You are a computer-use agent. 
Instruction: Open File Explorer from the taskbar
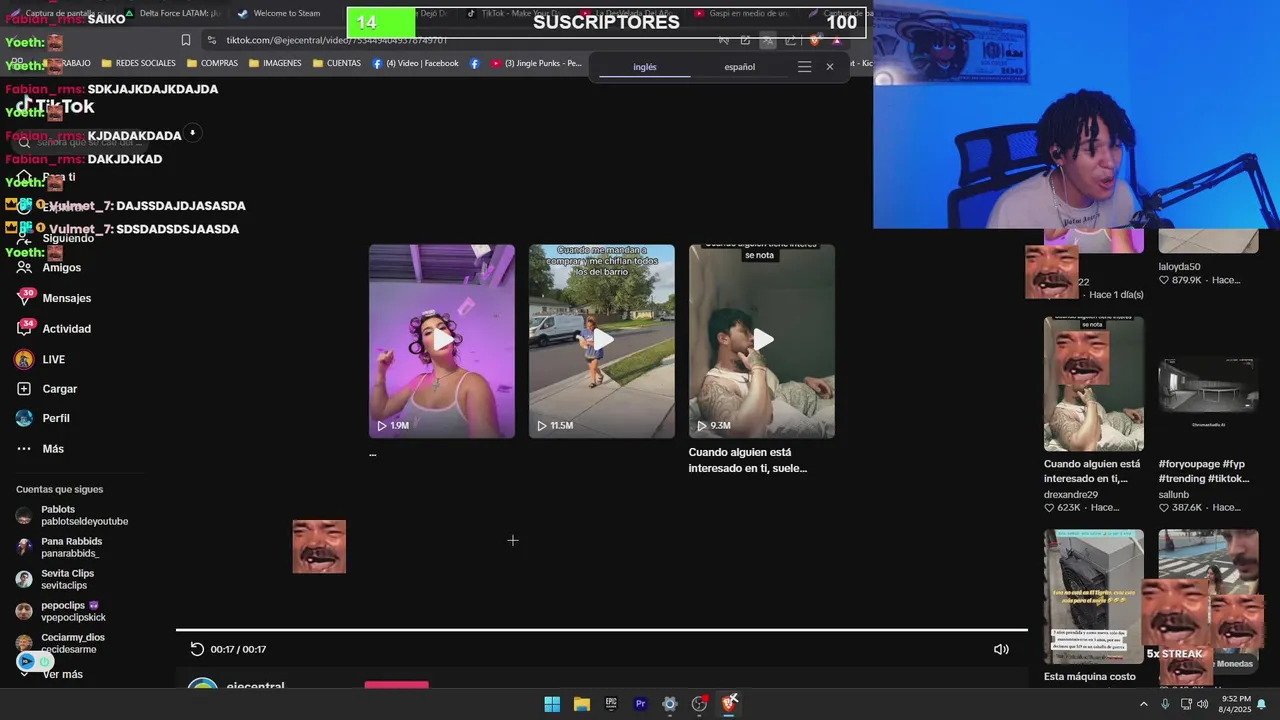581,704
